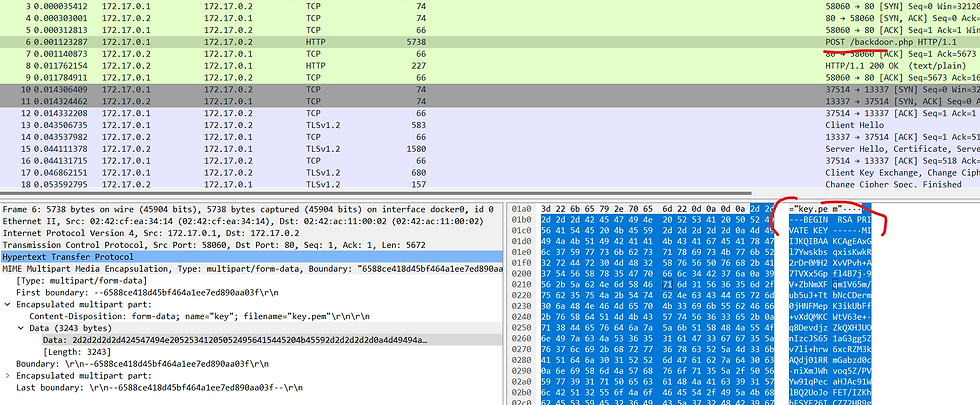Select packet 16 with time 0.044131715
The width and height of the screenshot is (980, 405).
(490, 161)
